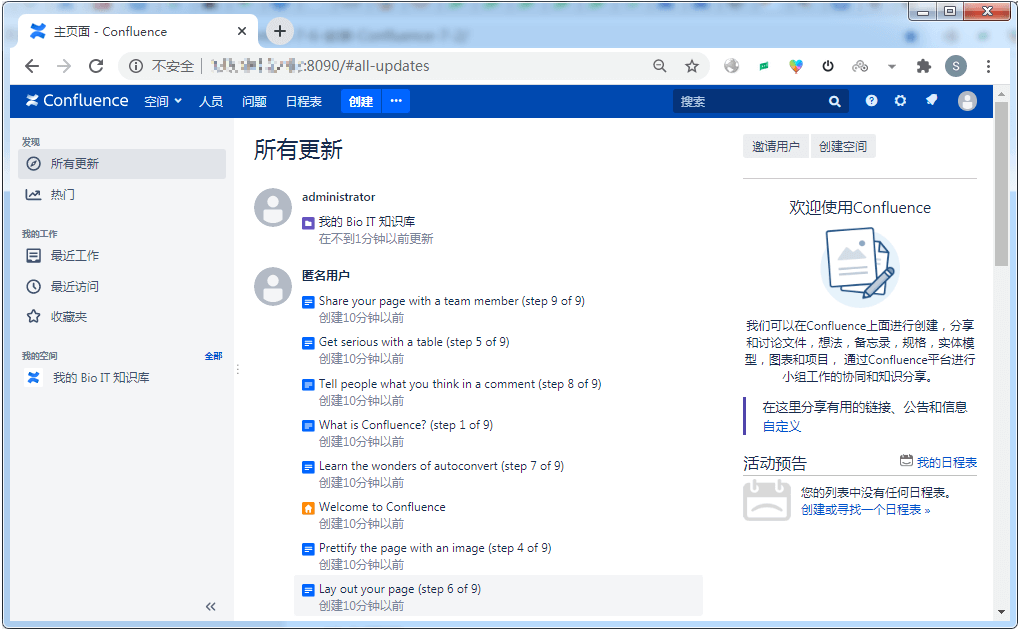The width and height of the screenshot is (1018, 630).
Task: Open a new browser tab
Action: pyautogui.click(x=280, y=31)
